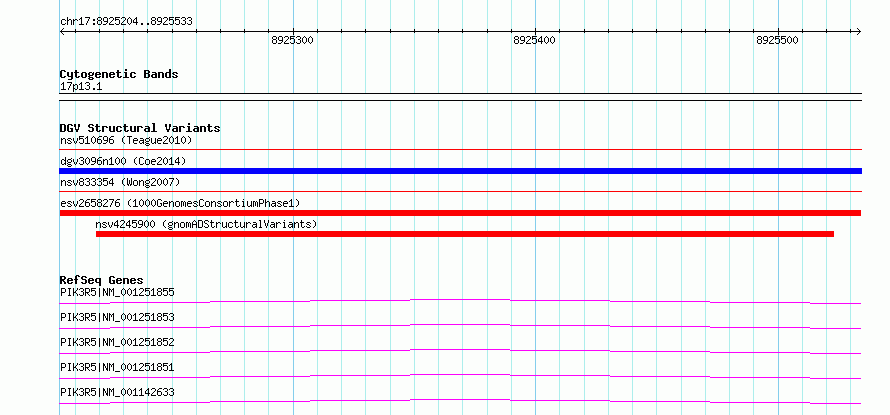890x415 pixels.
Task: Click the magenta NM_001251853 gene line
Action: point(461,326)
